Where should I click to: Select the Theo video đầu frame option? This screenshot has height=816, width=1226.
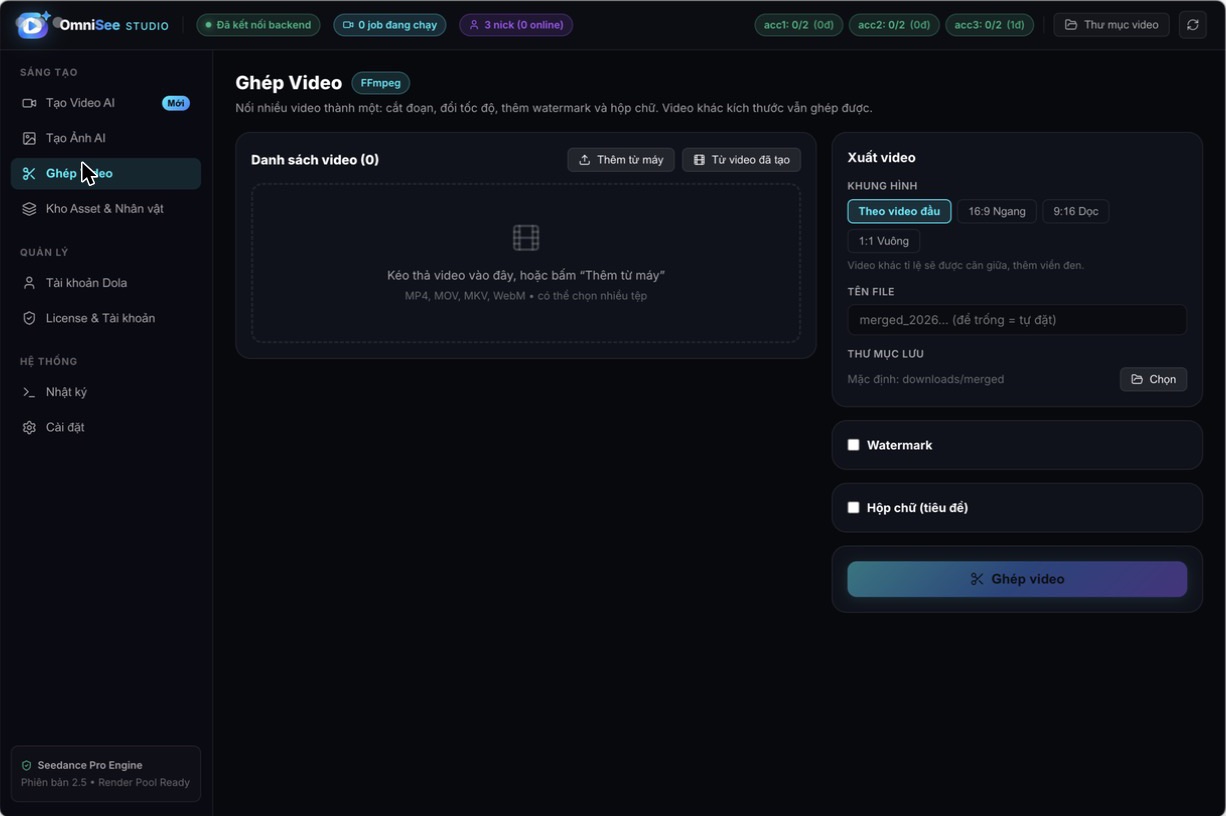pyautogui.click(x=899, y=211)
